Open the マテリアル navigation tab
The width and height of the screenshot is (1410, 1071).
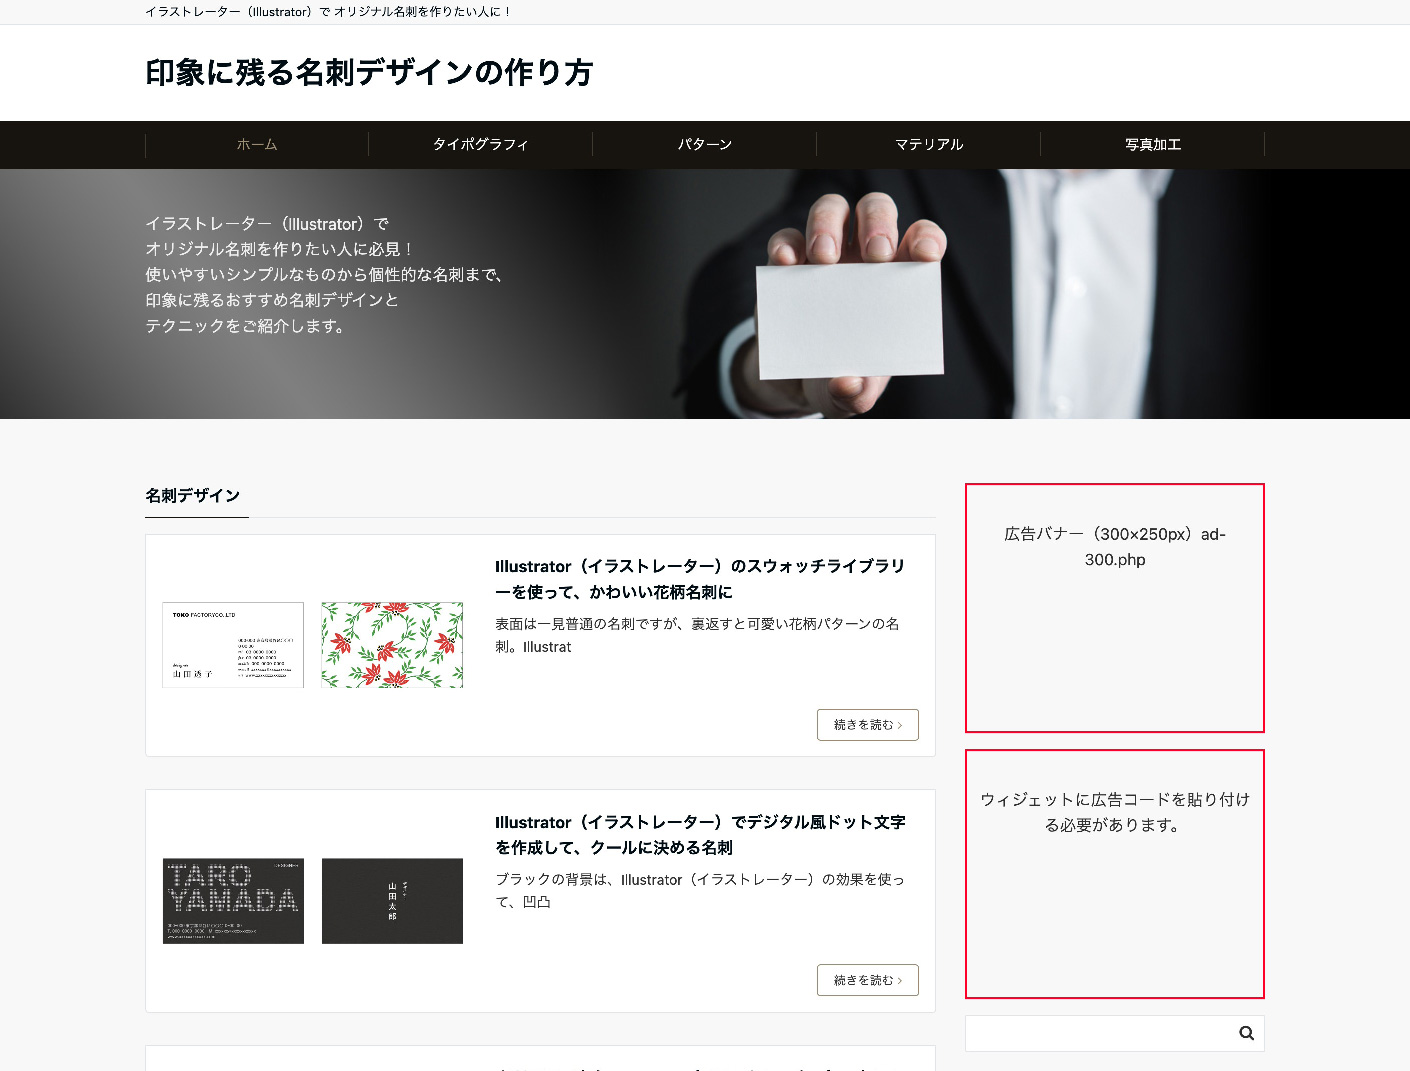tap(929, 144)
